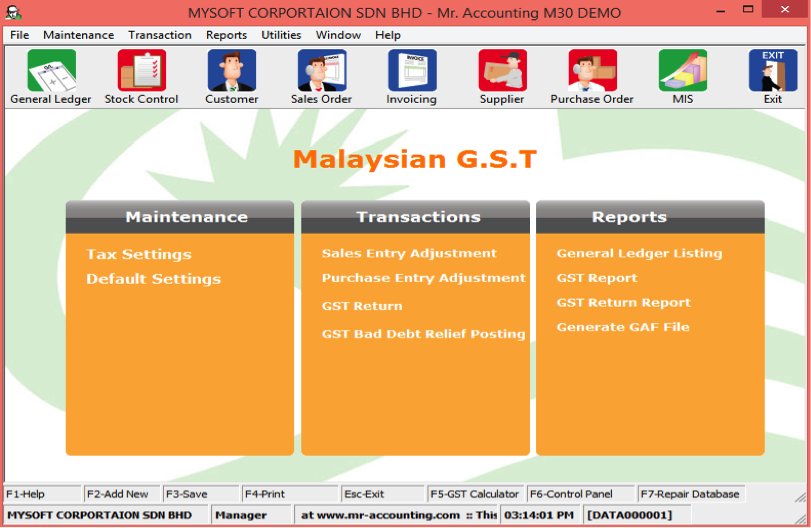Screen dimensions: 811x528
Task: Click the F1-Help status button
Action: click(x=42, y=494)
